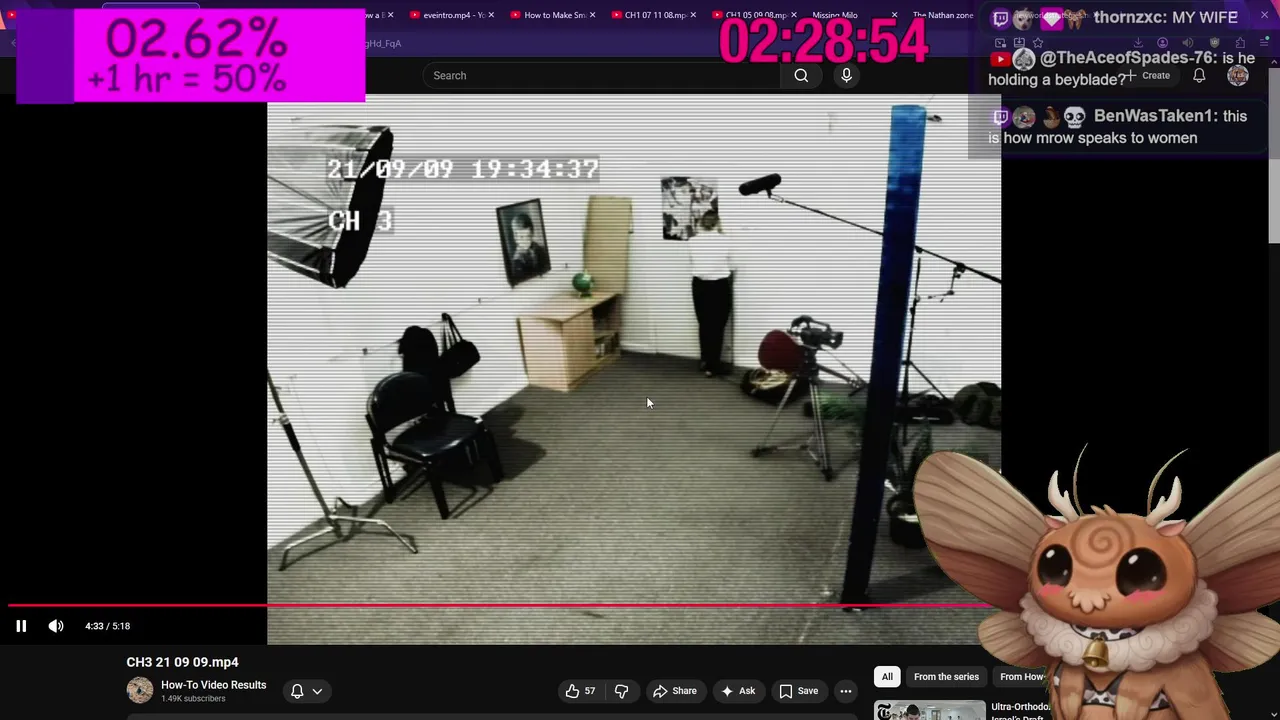Click the video title CH3 21 09 09.mp4
Image resolution: width=1280 pixels, height=720 pixels.
point(182,662)
